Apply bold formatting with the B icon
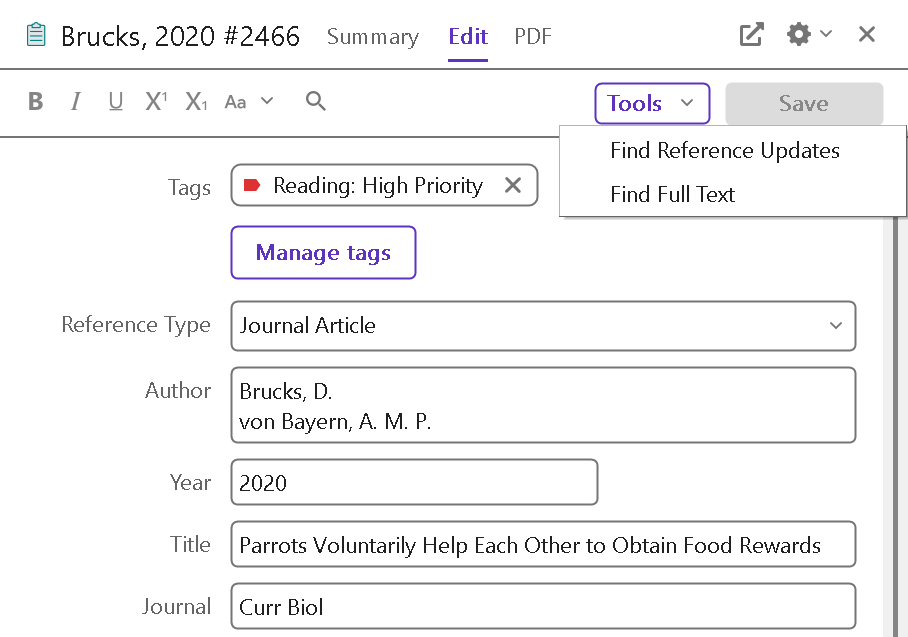 (36, 102)
